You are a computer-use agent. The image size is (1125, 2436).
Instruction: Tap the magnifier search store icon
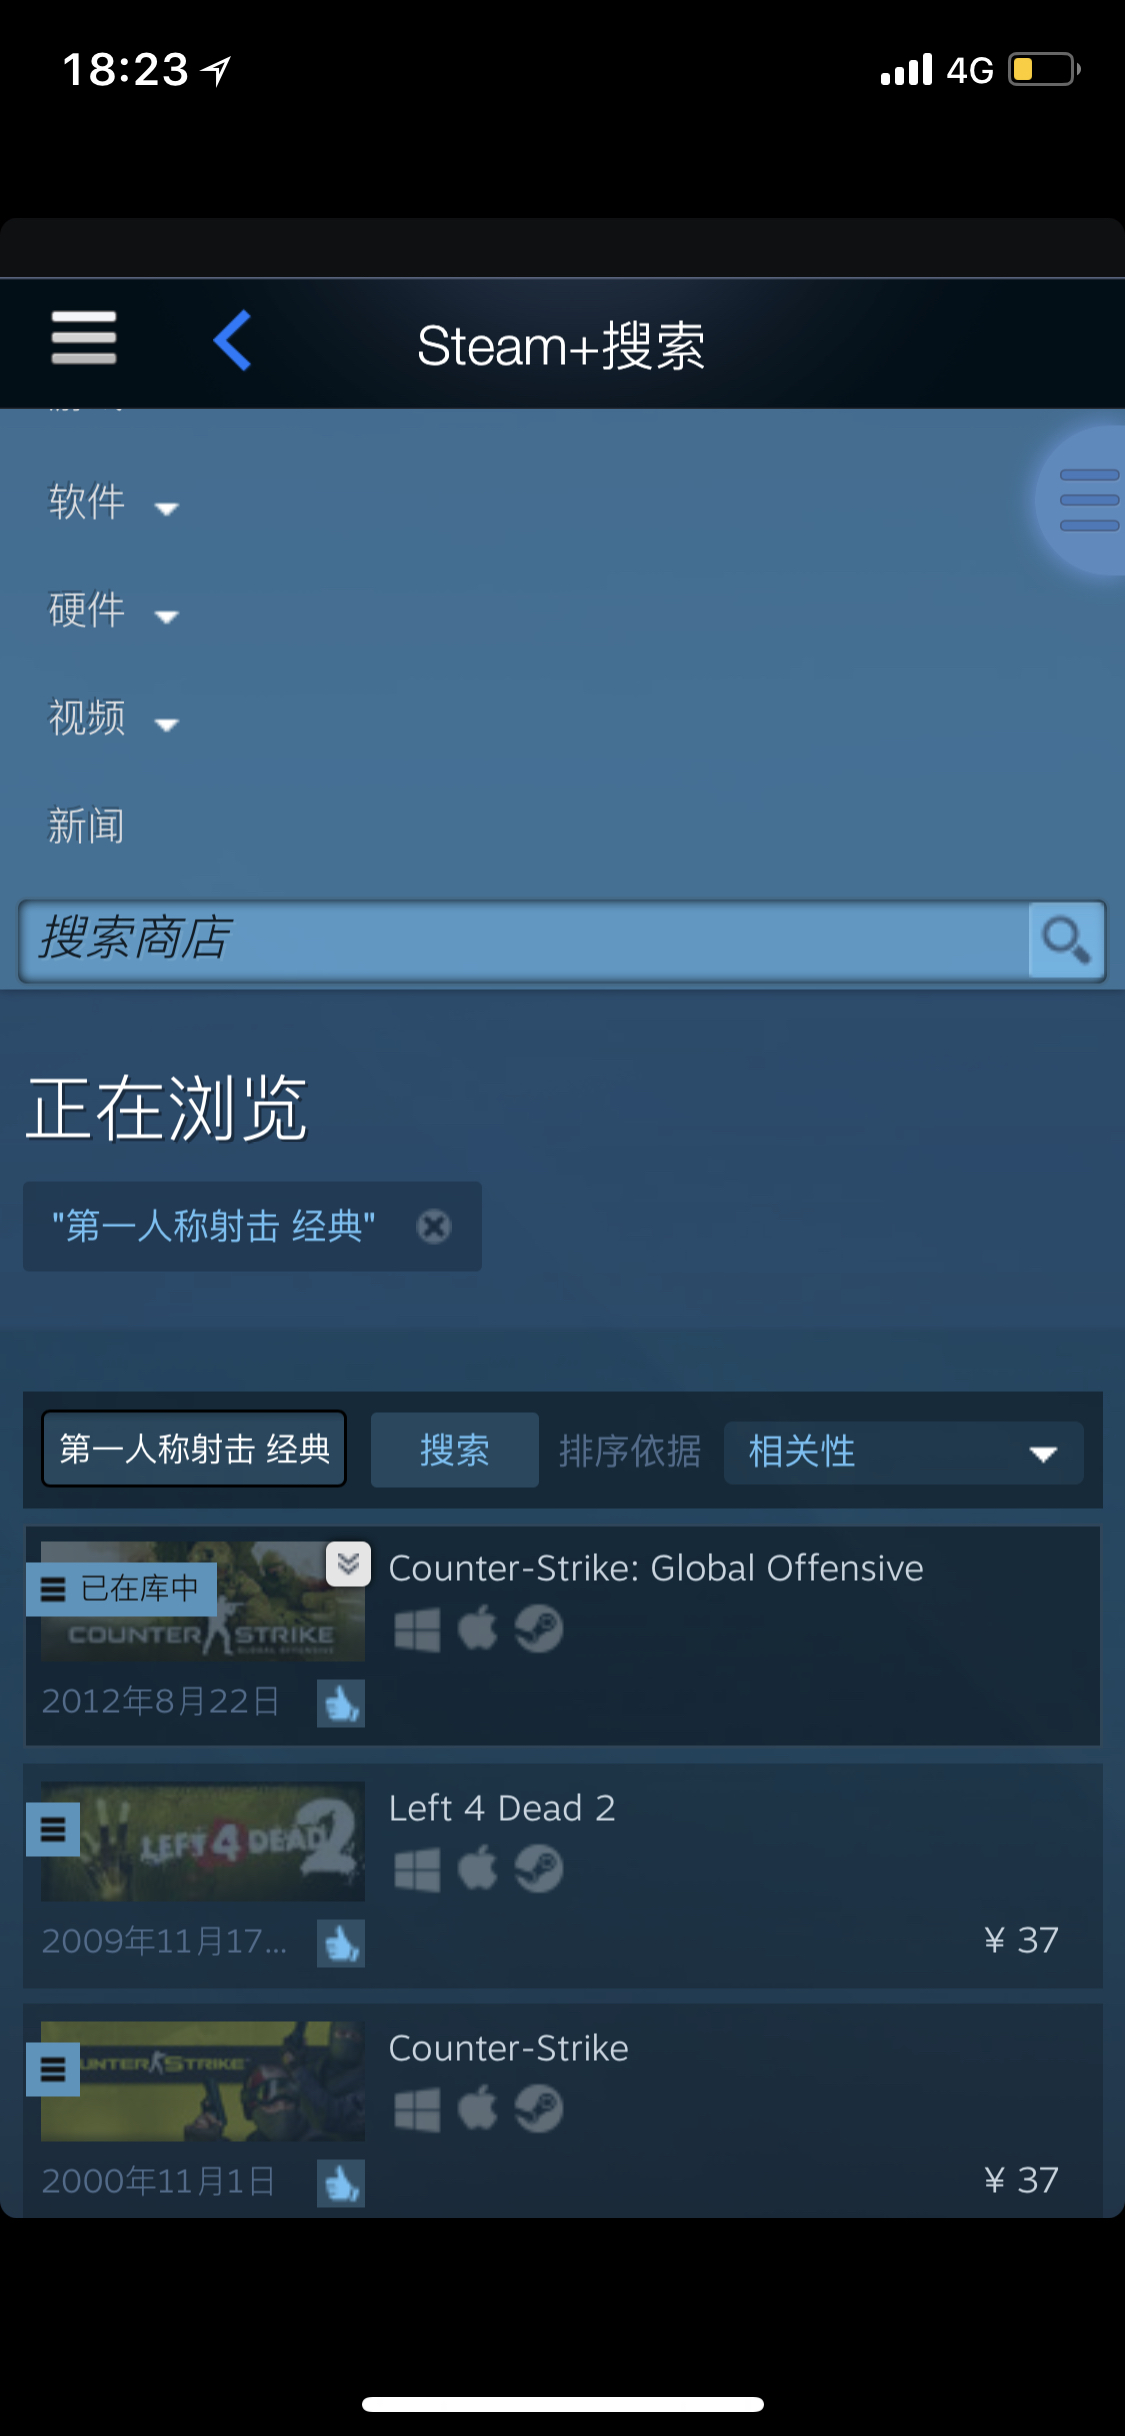click(x=1066, y=940)
